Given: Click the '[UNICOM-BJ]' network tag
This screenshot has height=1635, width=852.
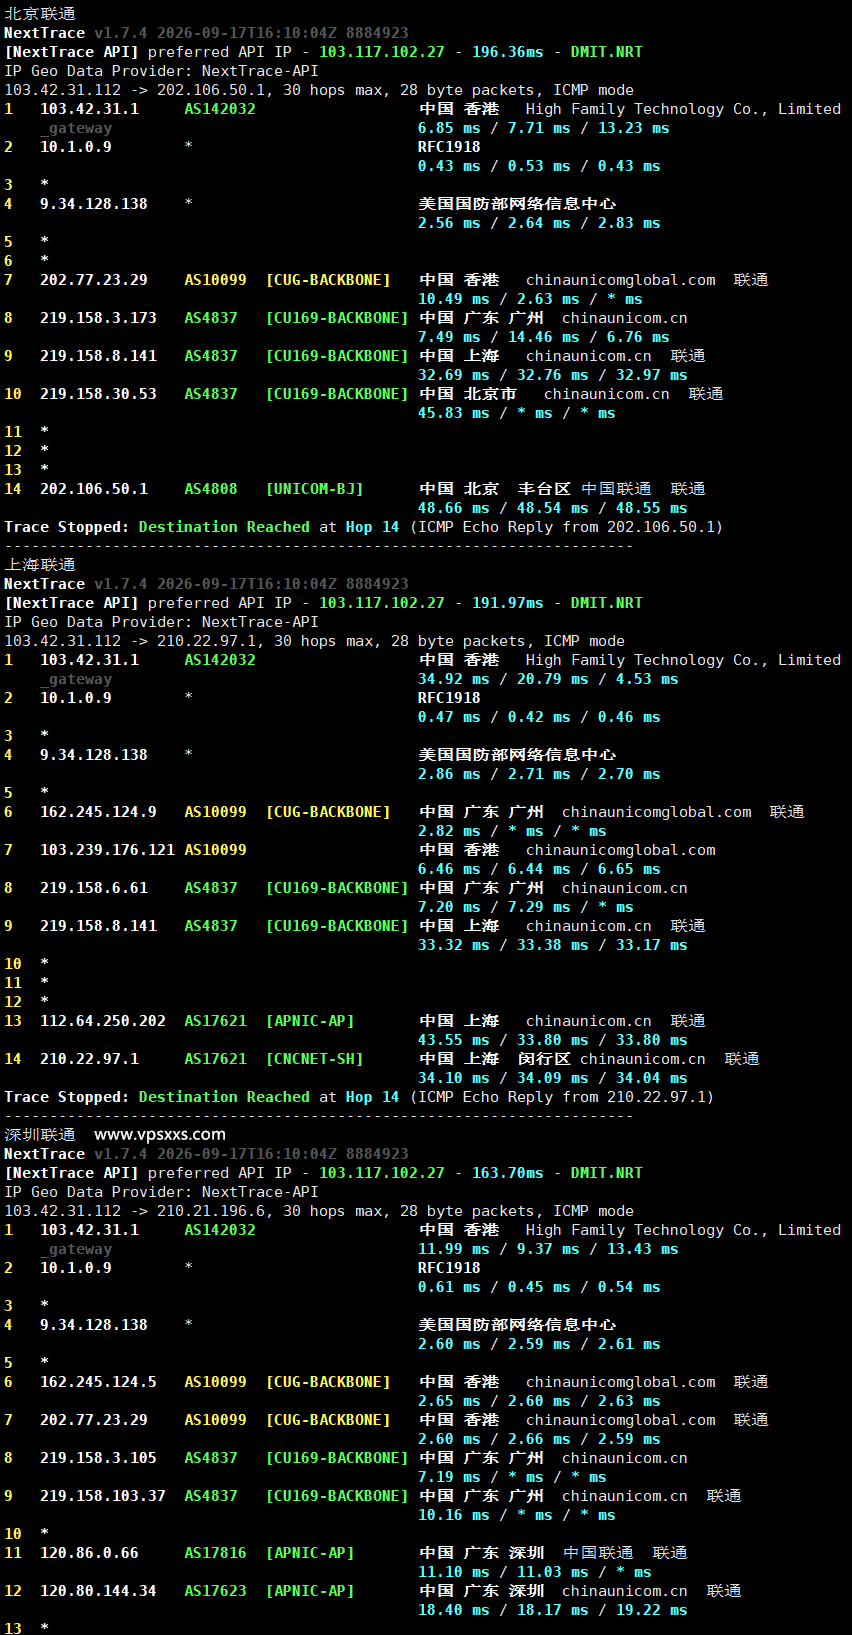Looking at the screenshot, I should point(315,489).
